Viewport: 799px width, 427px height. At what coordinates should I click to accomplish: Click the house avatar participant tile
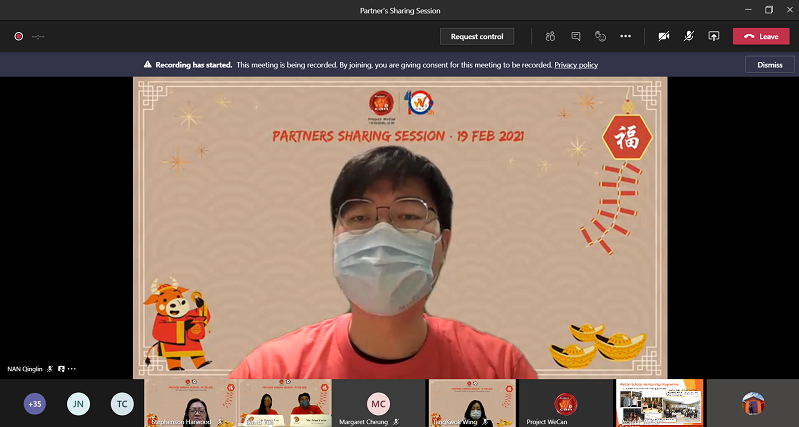point(753,403)
